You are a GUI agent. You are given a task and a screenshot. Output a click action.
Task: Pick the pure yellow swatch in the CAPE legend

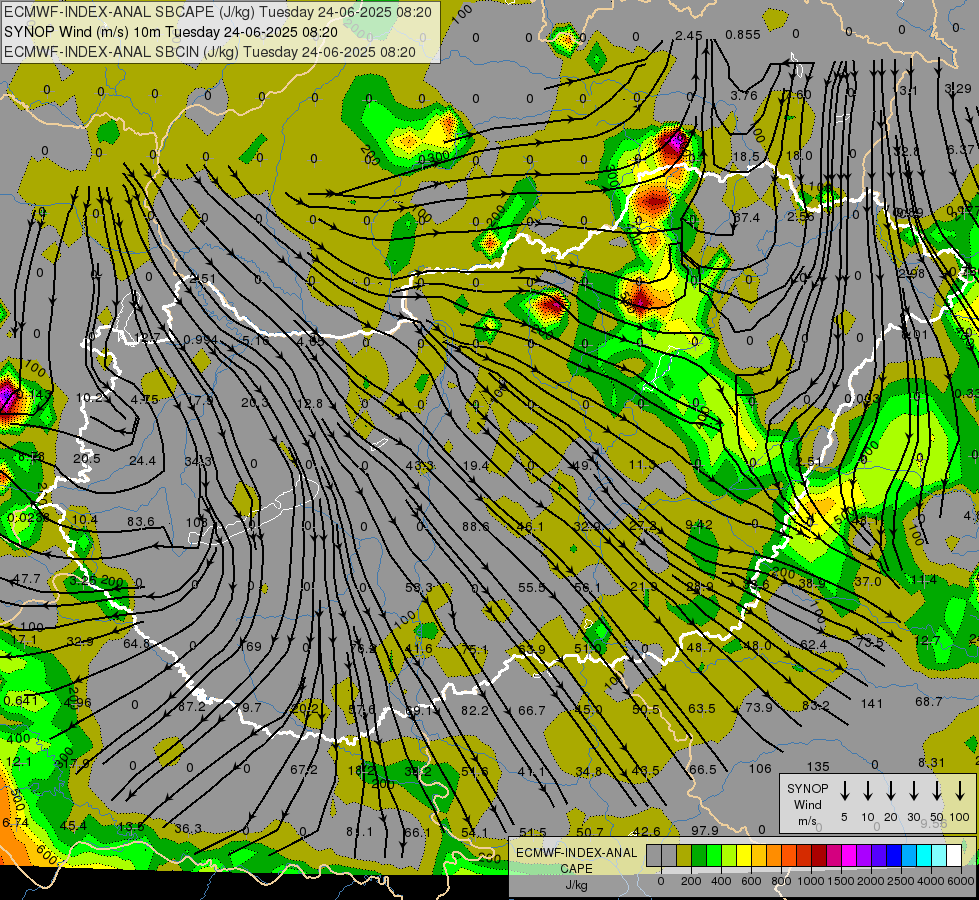pos(744,855)
